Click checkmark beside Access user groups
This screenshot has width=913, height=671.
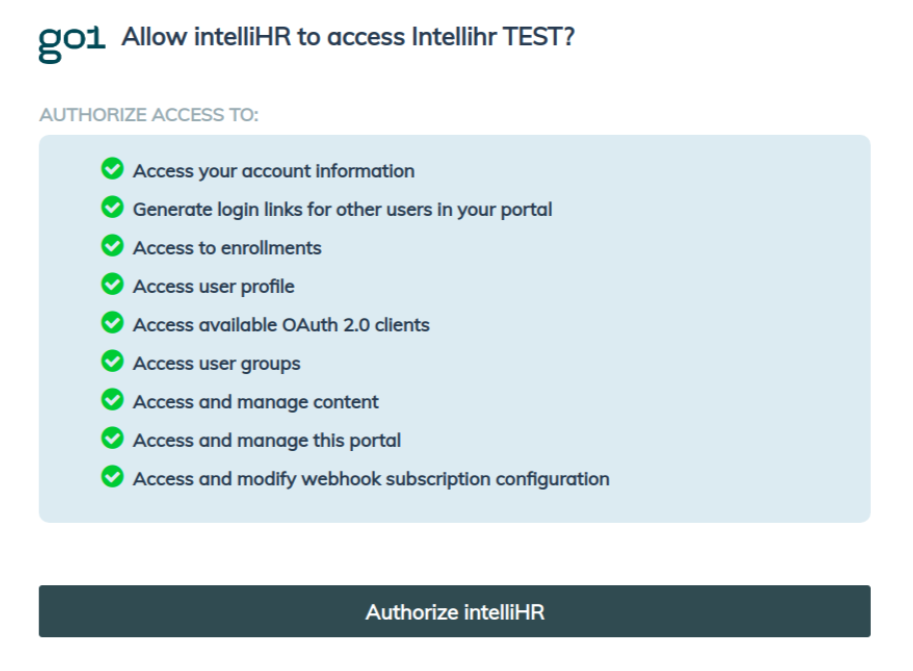[x=113, y=362]
